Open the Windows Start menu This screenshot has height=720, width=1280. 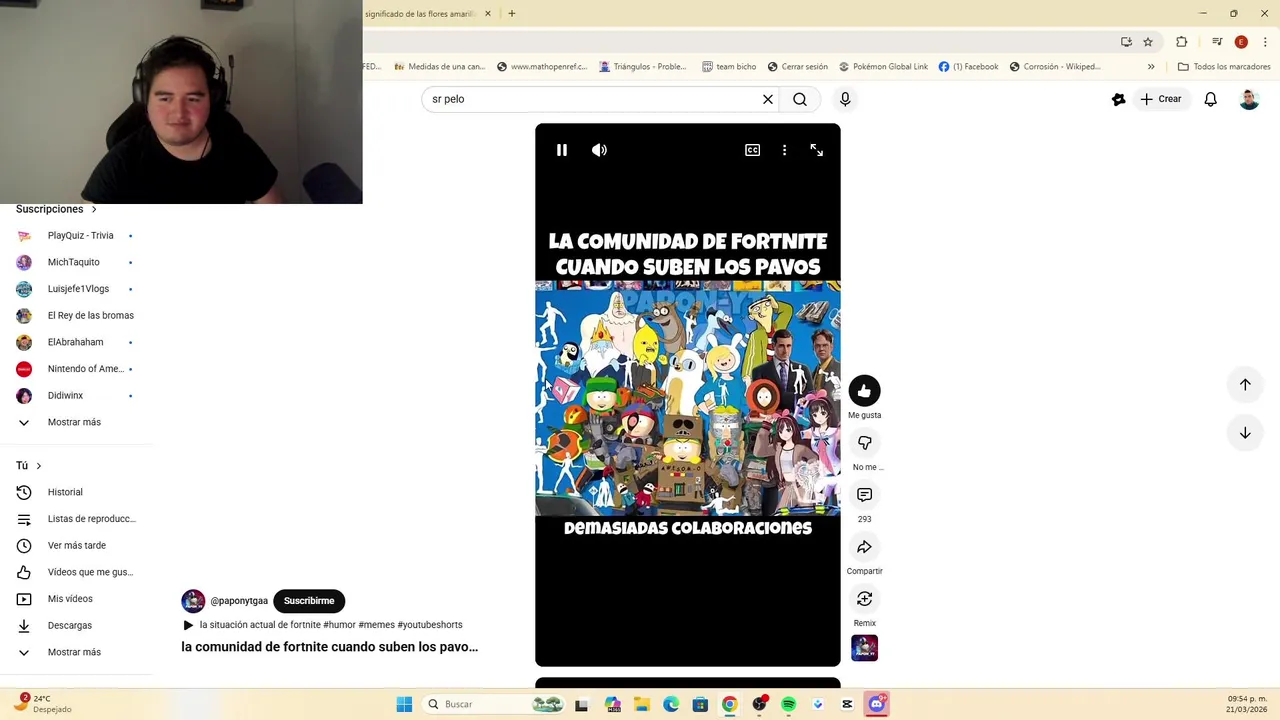[x=404, y=704]
